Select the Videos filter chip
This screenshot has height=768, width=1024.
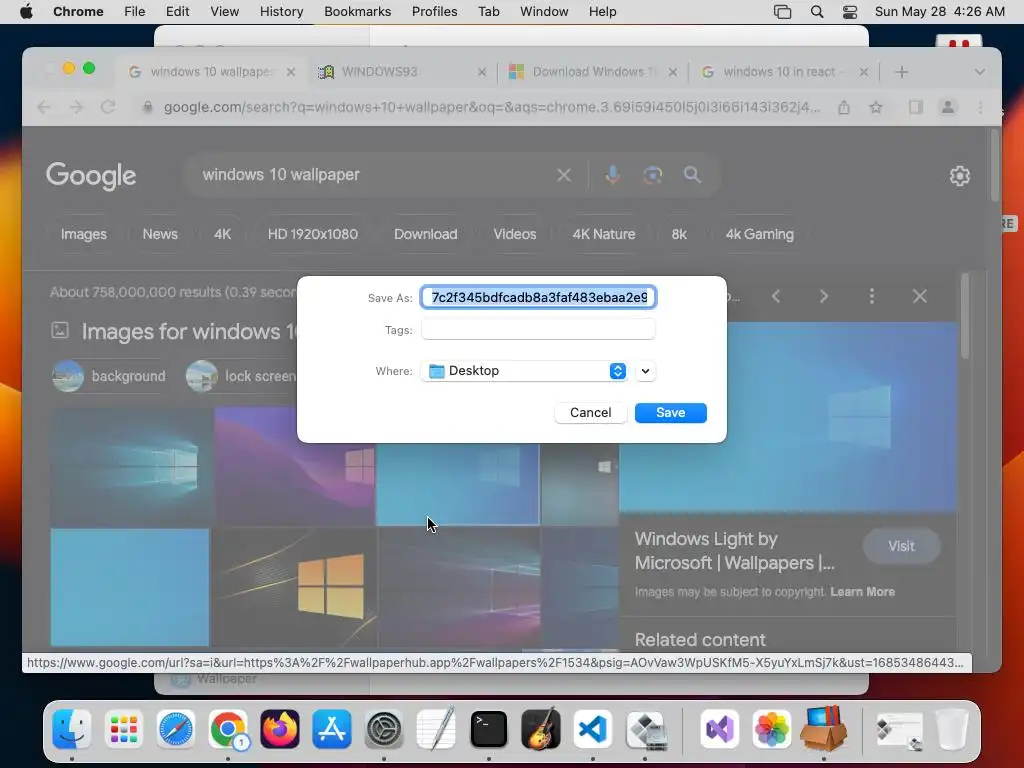(x=515, y=234)
